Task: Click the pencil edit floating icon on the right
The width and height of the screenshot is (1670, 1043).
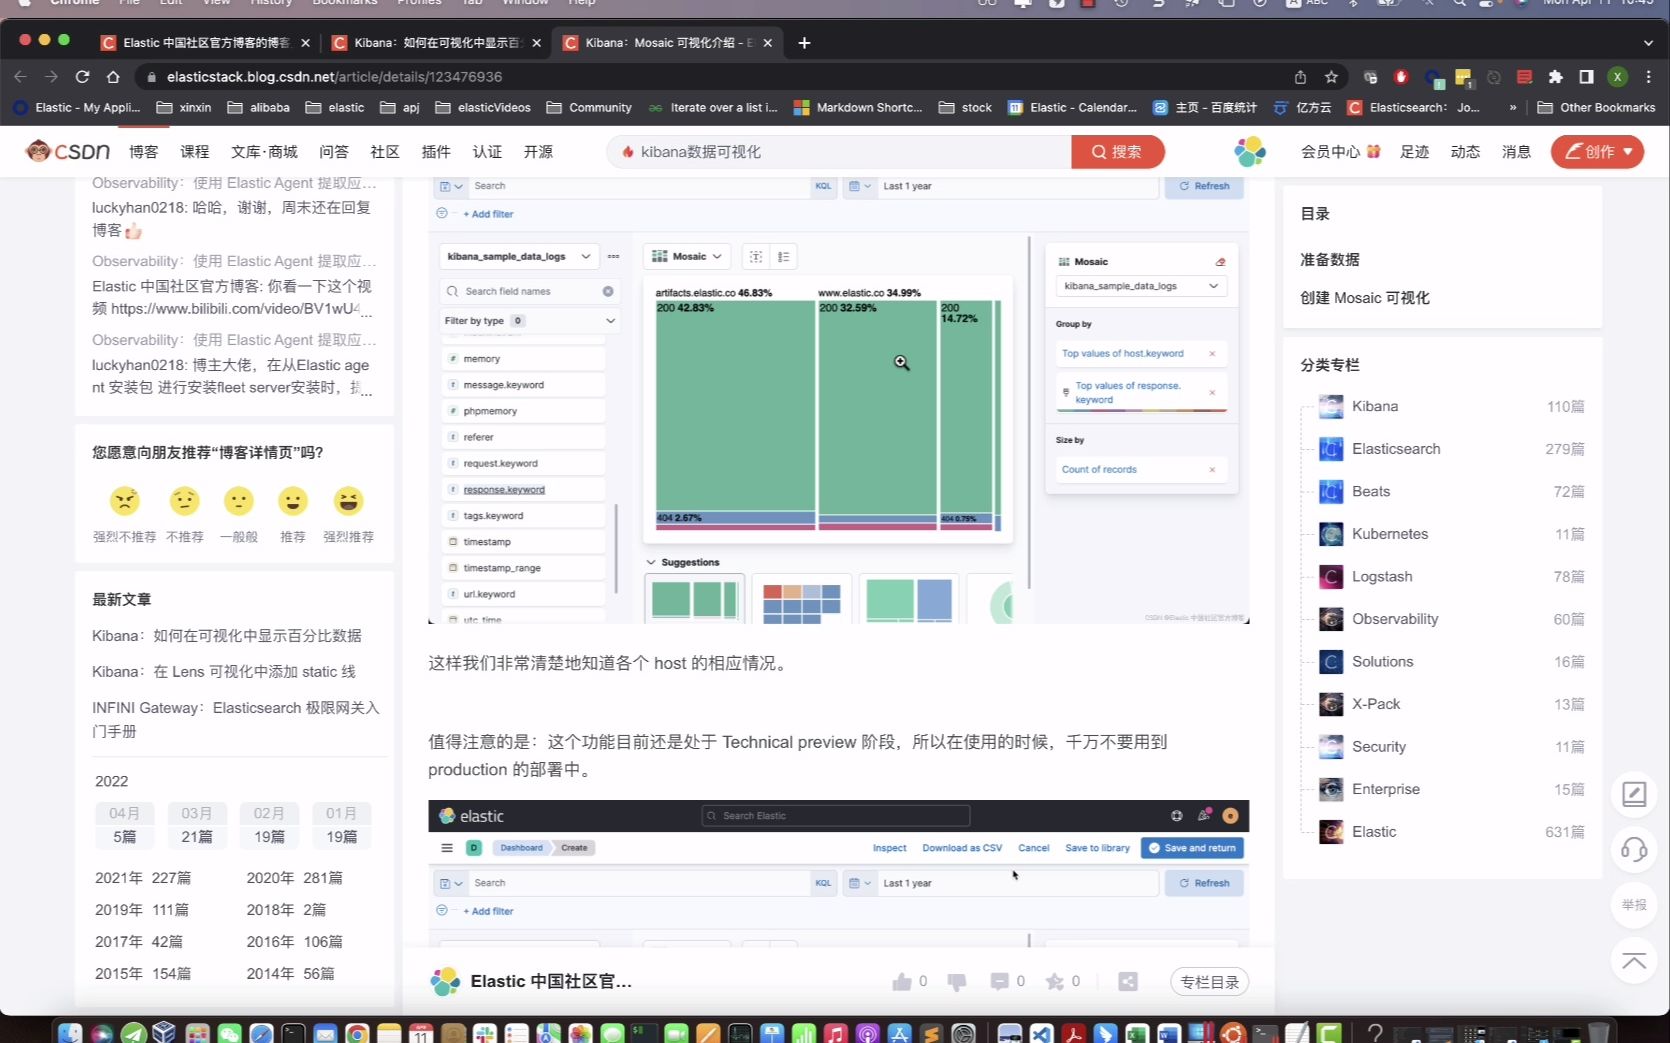Action: [x=1634, y=794]
